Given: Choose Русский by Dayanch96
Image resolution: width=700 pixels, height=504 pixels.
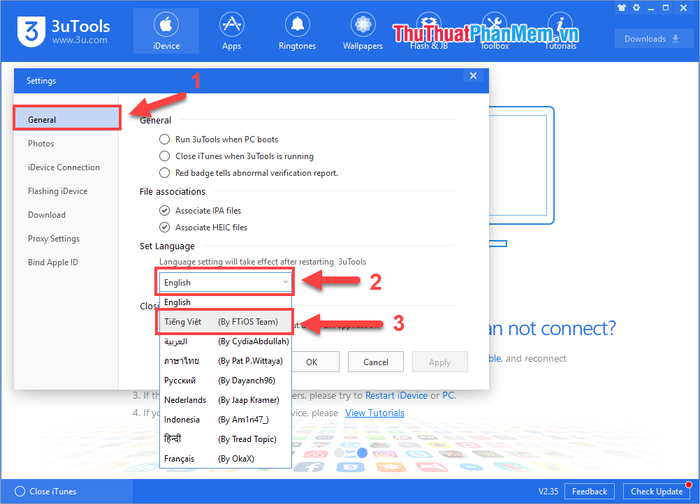Looking at the screenshot, I should [x=225, y=380].
